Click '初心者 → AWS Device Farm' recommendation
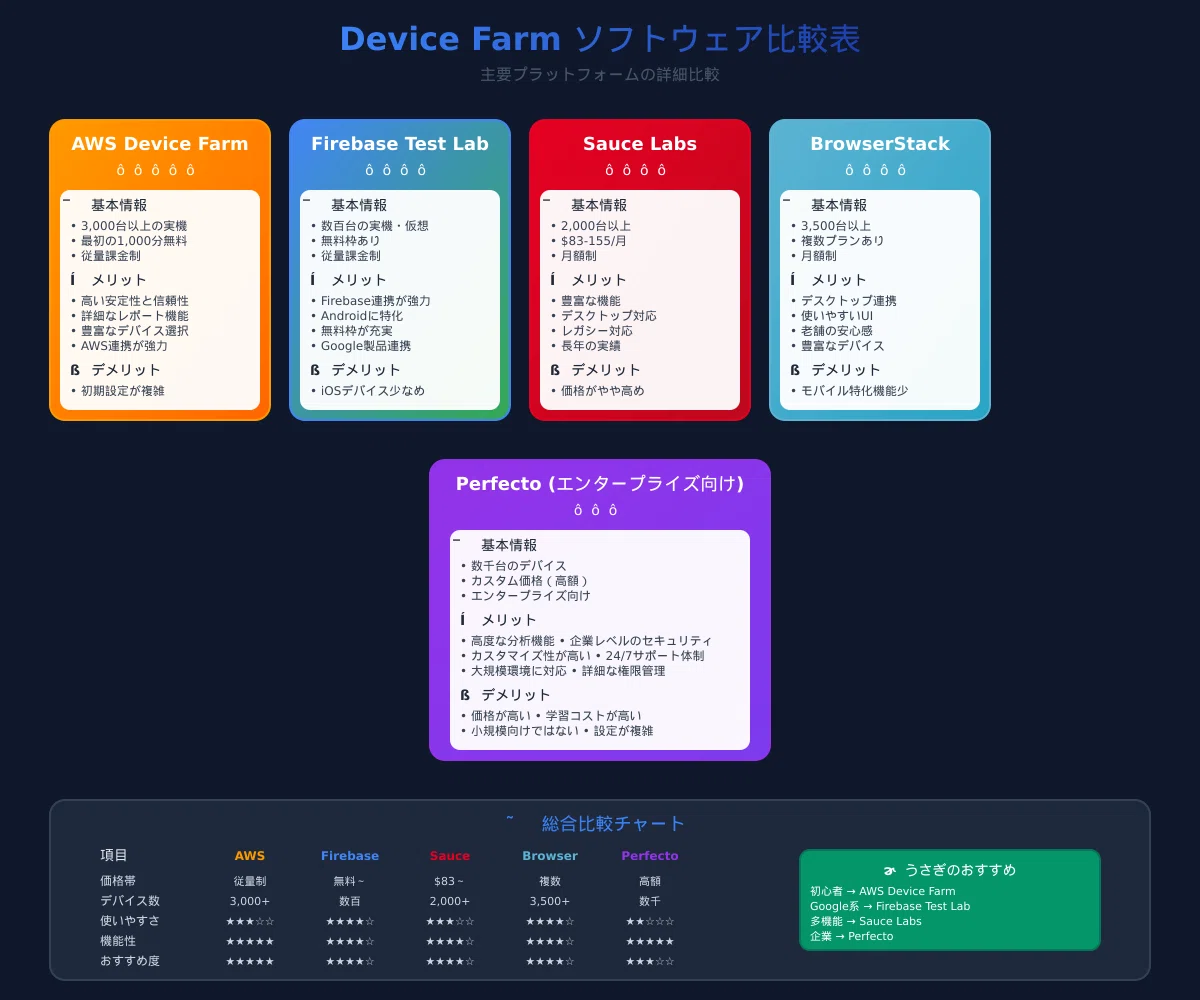The image size is (1200, 1000). [x=883, y=891]
